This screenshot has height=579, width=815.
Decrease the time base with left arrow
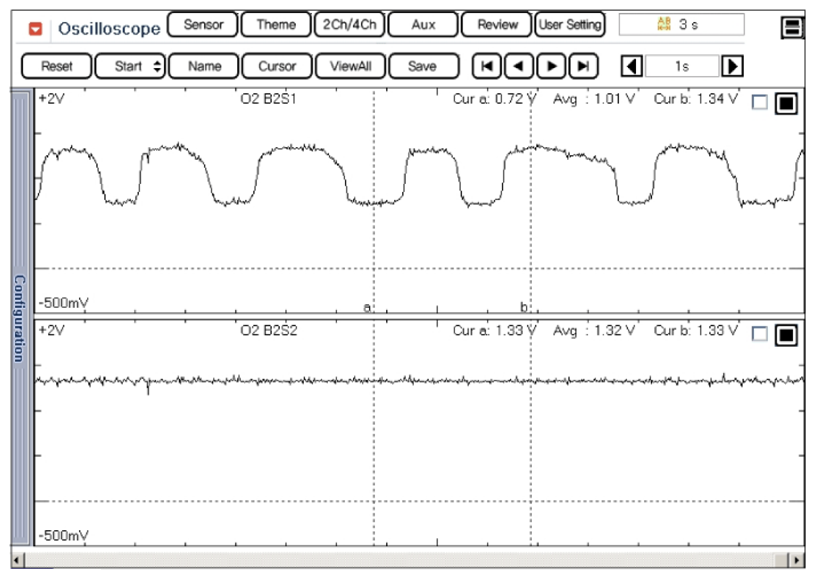click(x=632, y=67)
